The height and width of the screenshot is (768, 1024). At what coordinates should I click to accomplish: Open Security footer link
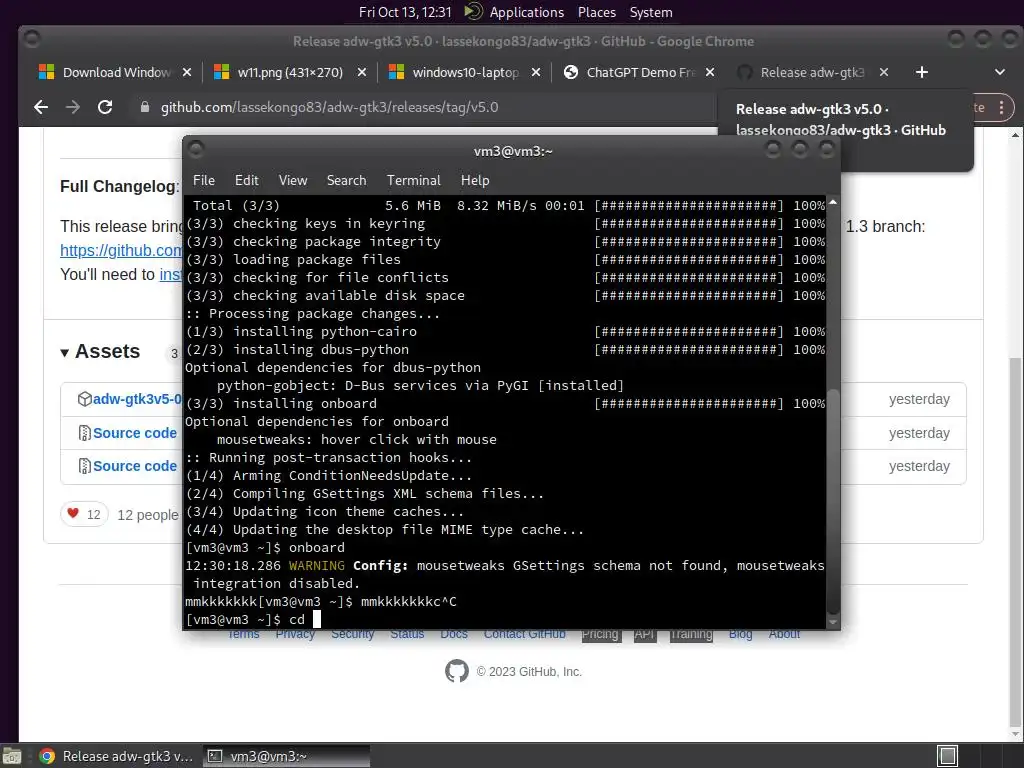352,634
